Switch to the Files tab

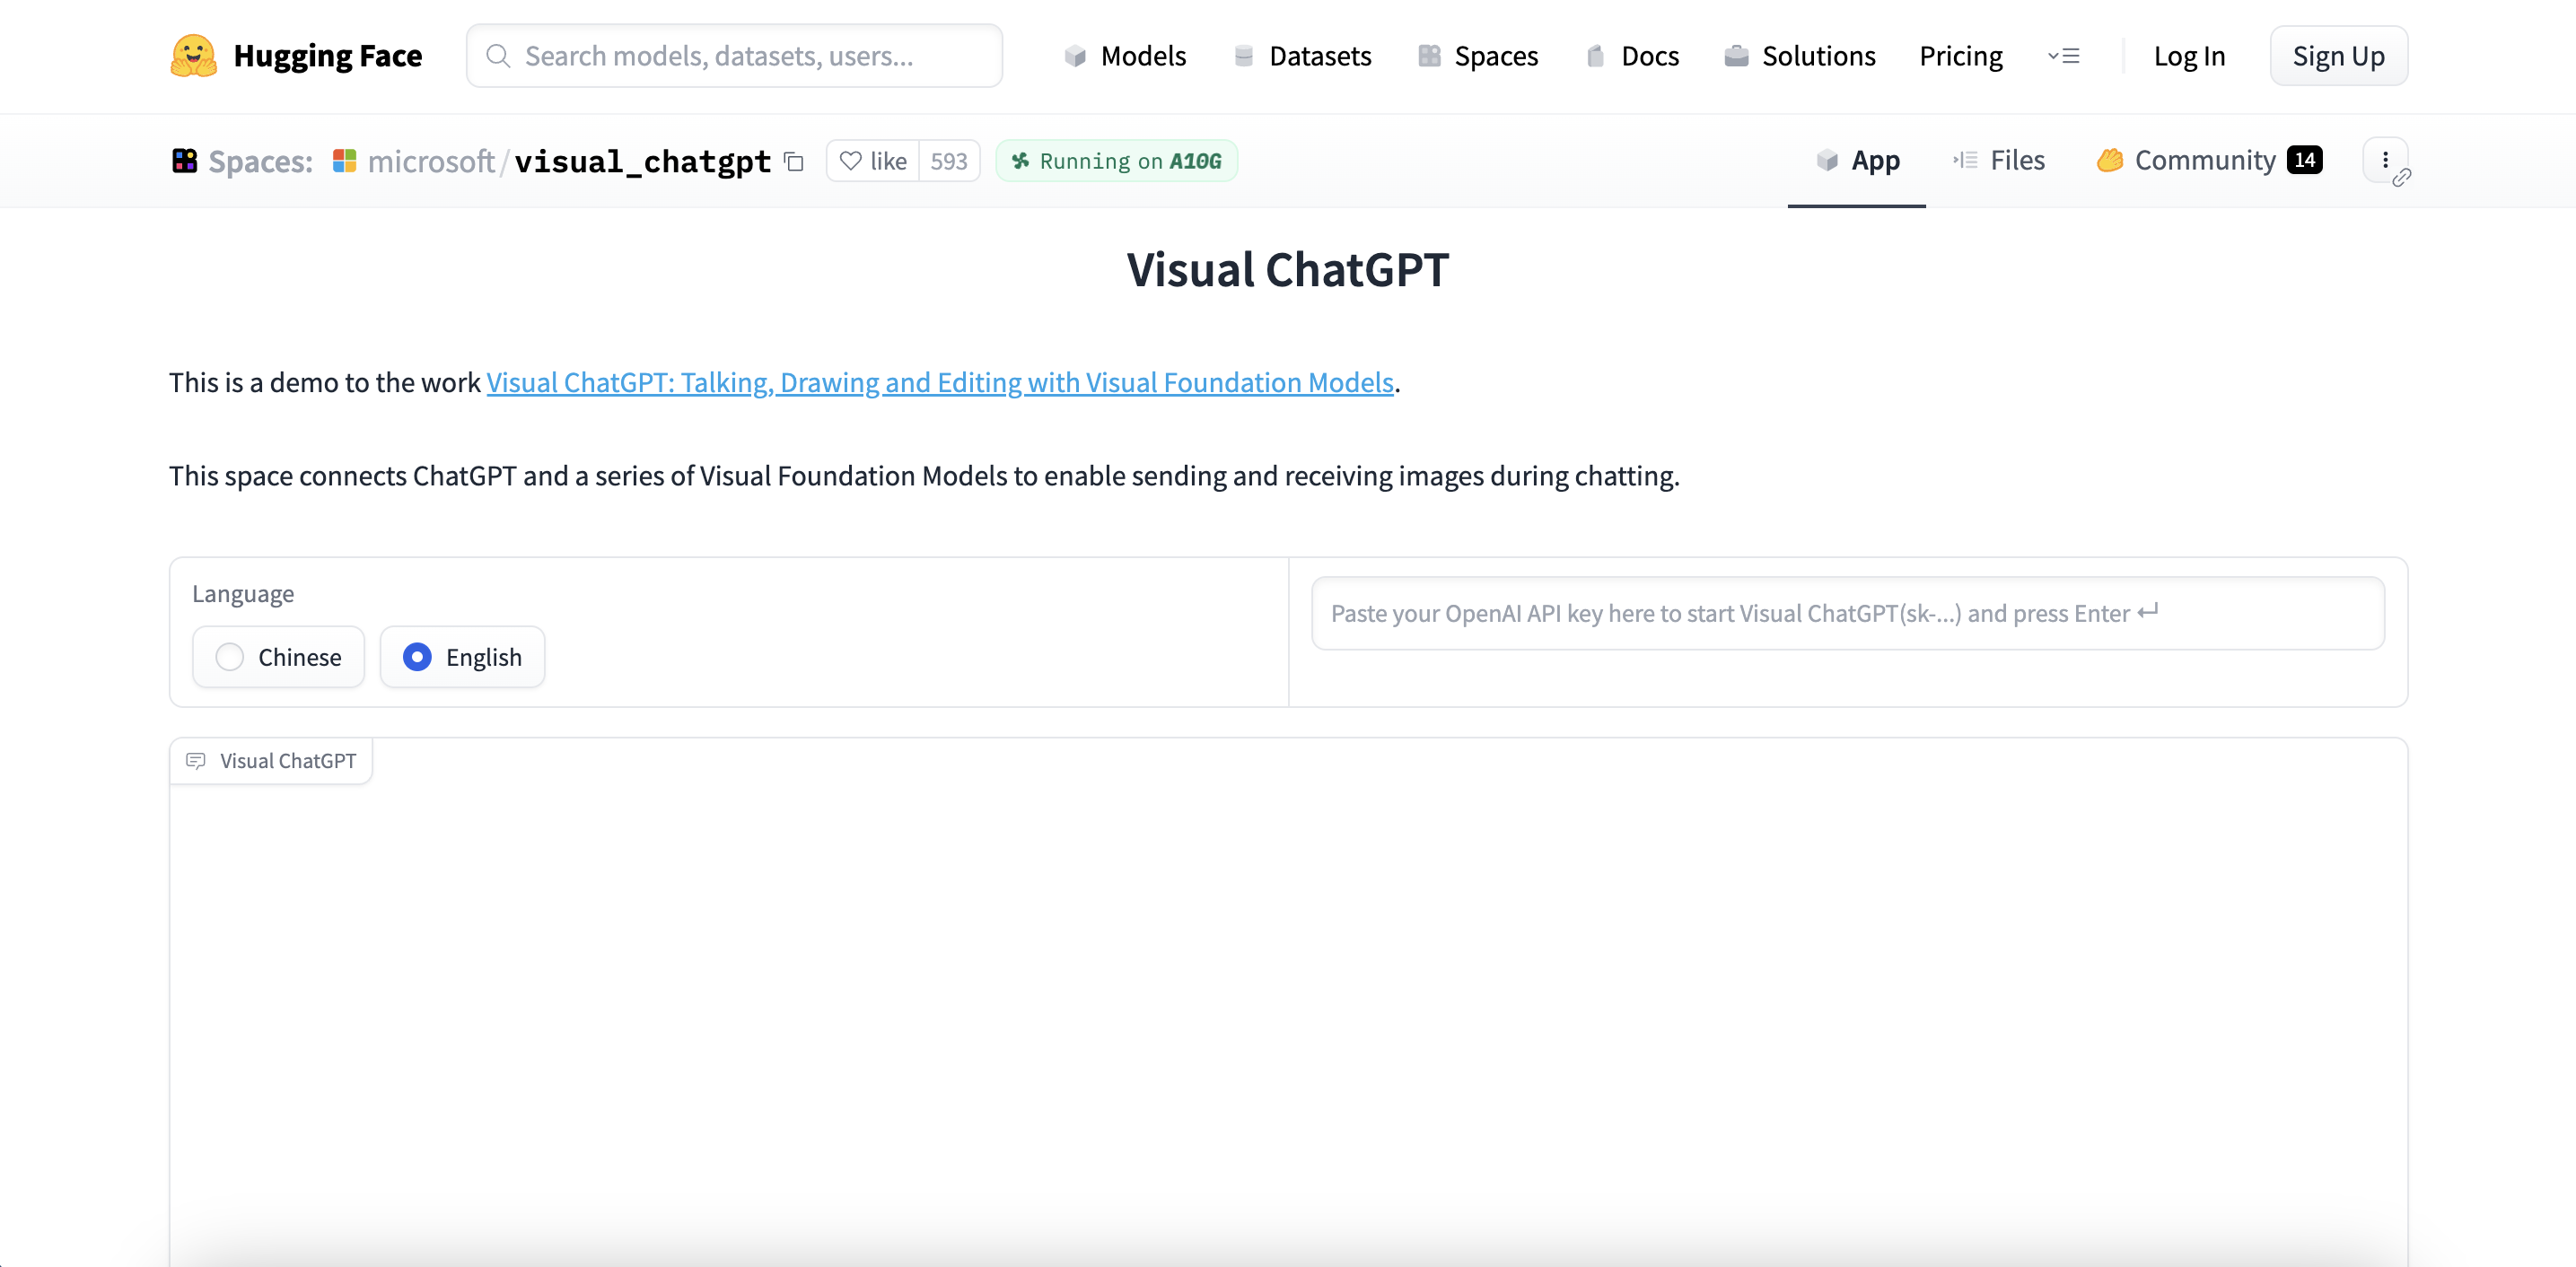point(1998,161)
